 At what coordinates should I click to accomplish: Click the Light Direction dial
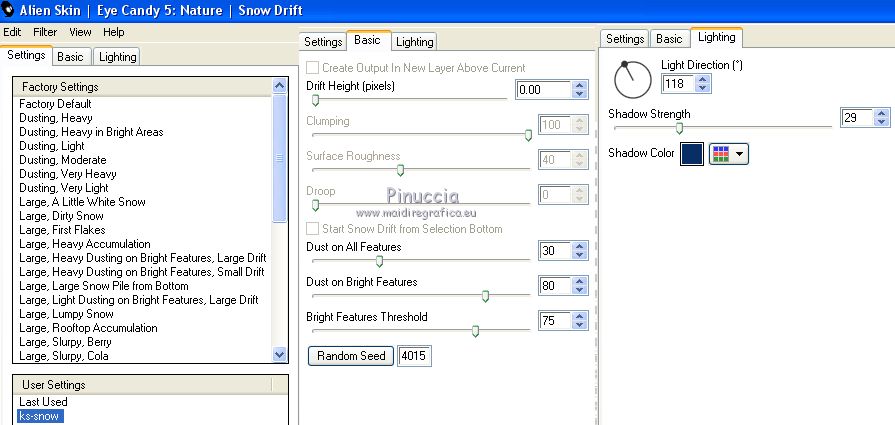click(632, 79)
